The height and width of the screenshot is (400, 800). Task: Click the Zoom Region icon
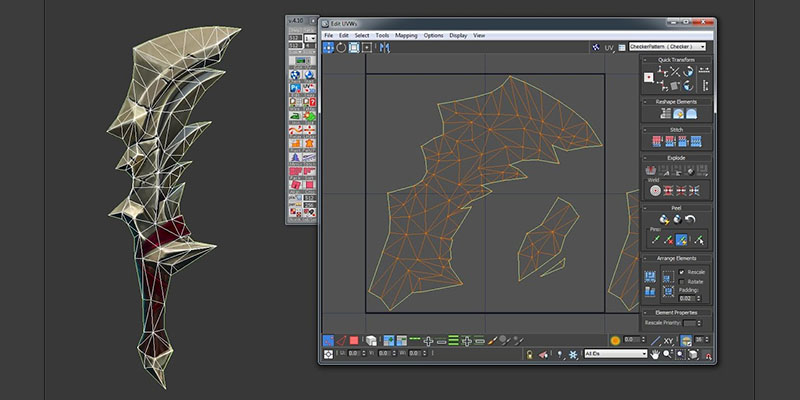point(681,354)
